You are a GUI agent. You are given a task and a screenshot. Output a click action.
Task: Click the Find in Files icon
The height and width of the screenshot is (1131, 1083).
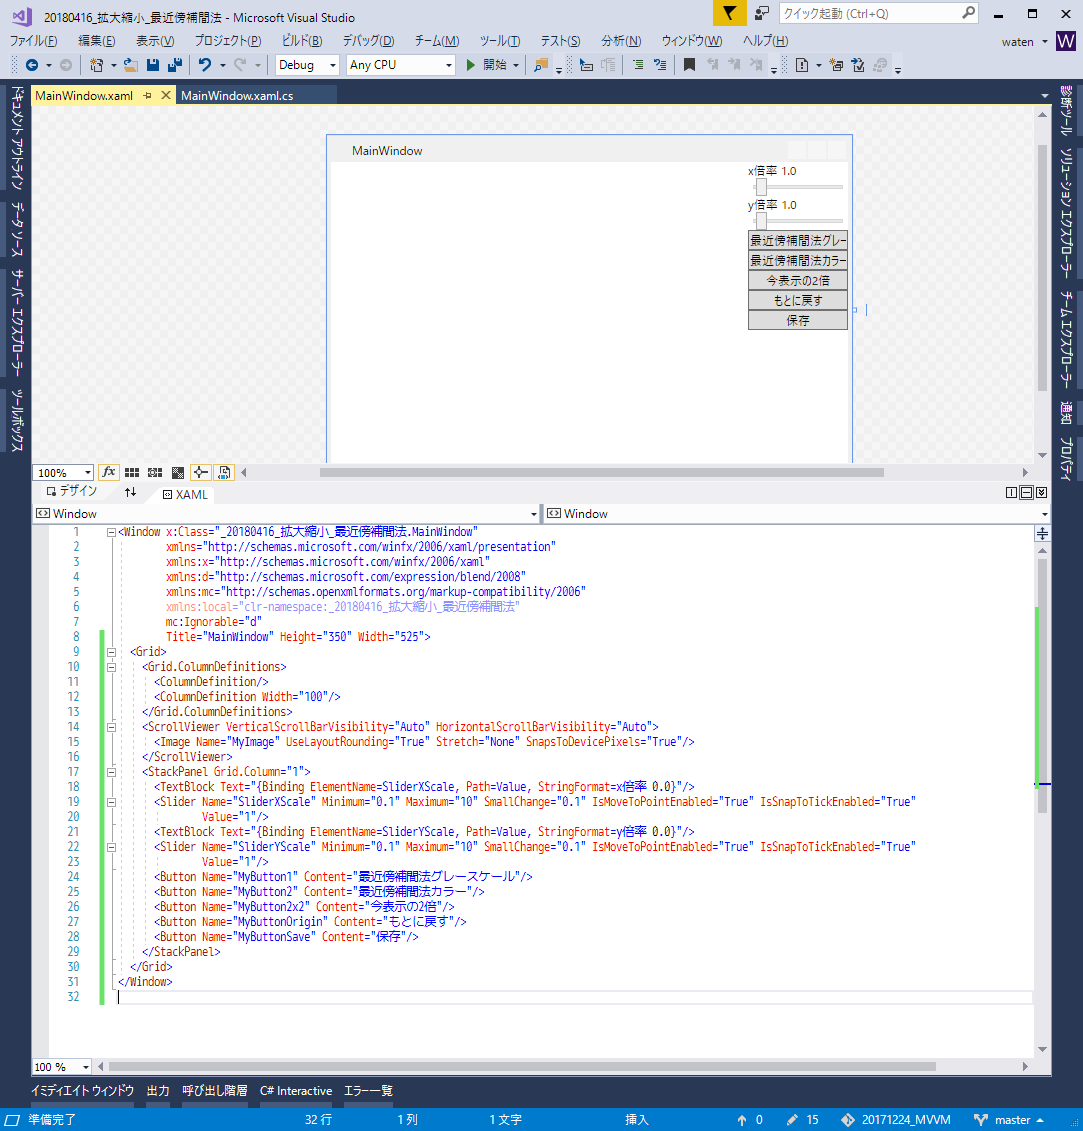coord(540,65)
